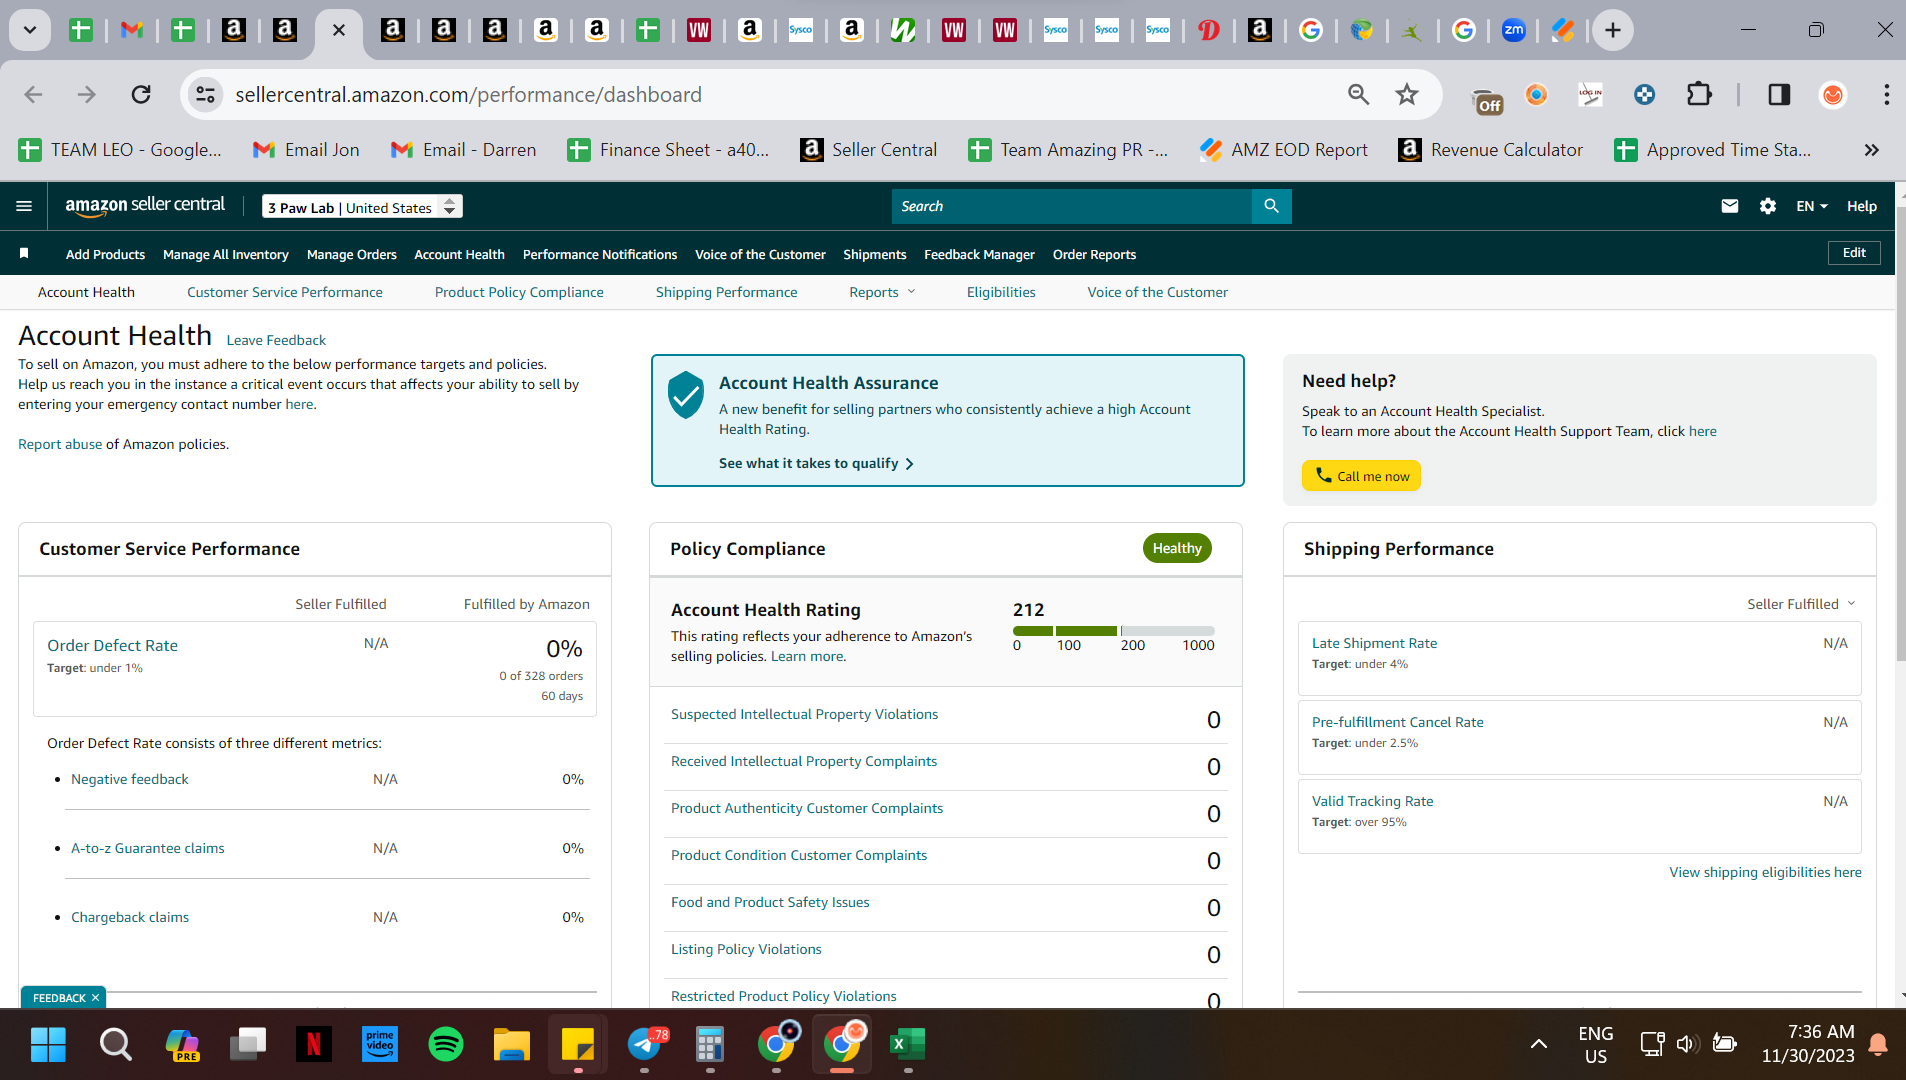Viewport: 1906px width, 1080px height.
Task: Open the 3 Paw Lab marketplace selector
Action: 362,207
